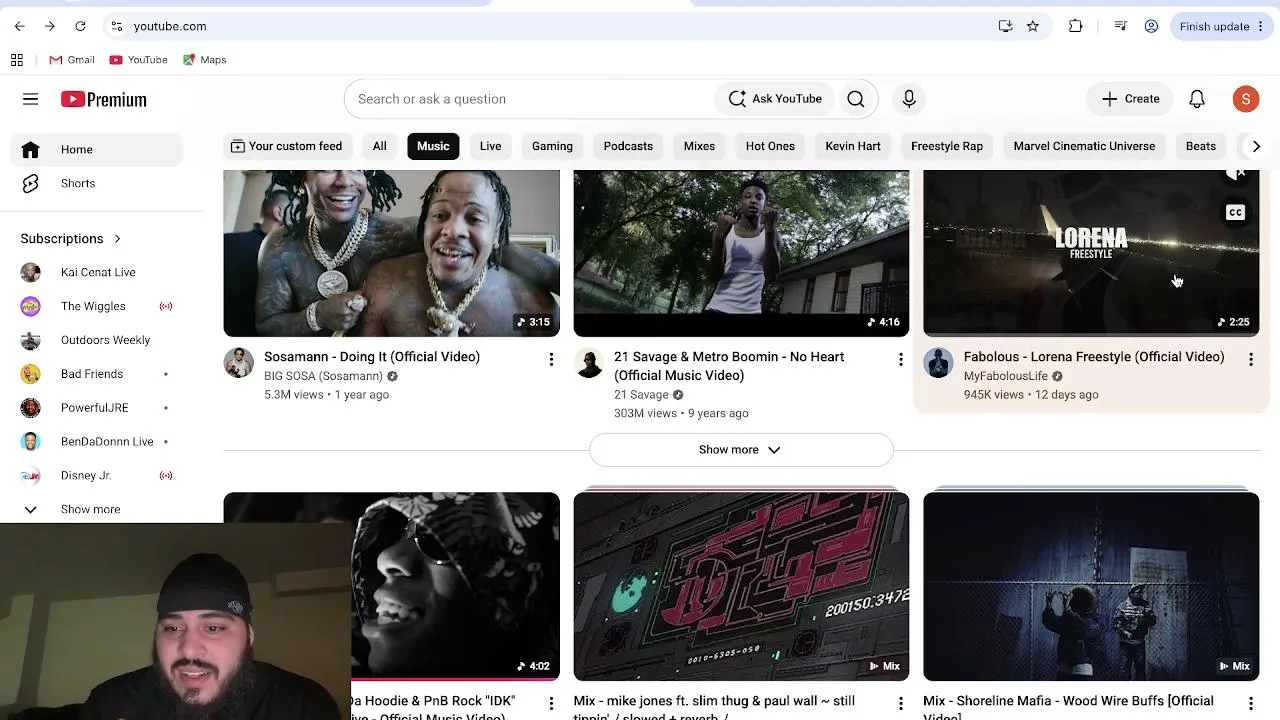
Task: Select Home in the sidebar
Action: click(x=97, y=150)
